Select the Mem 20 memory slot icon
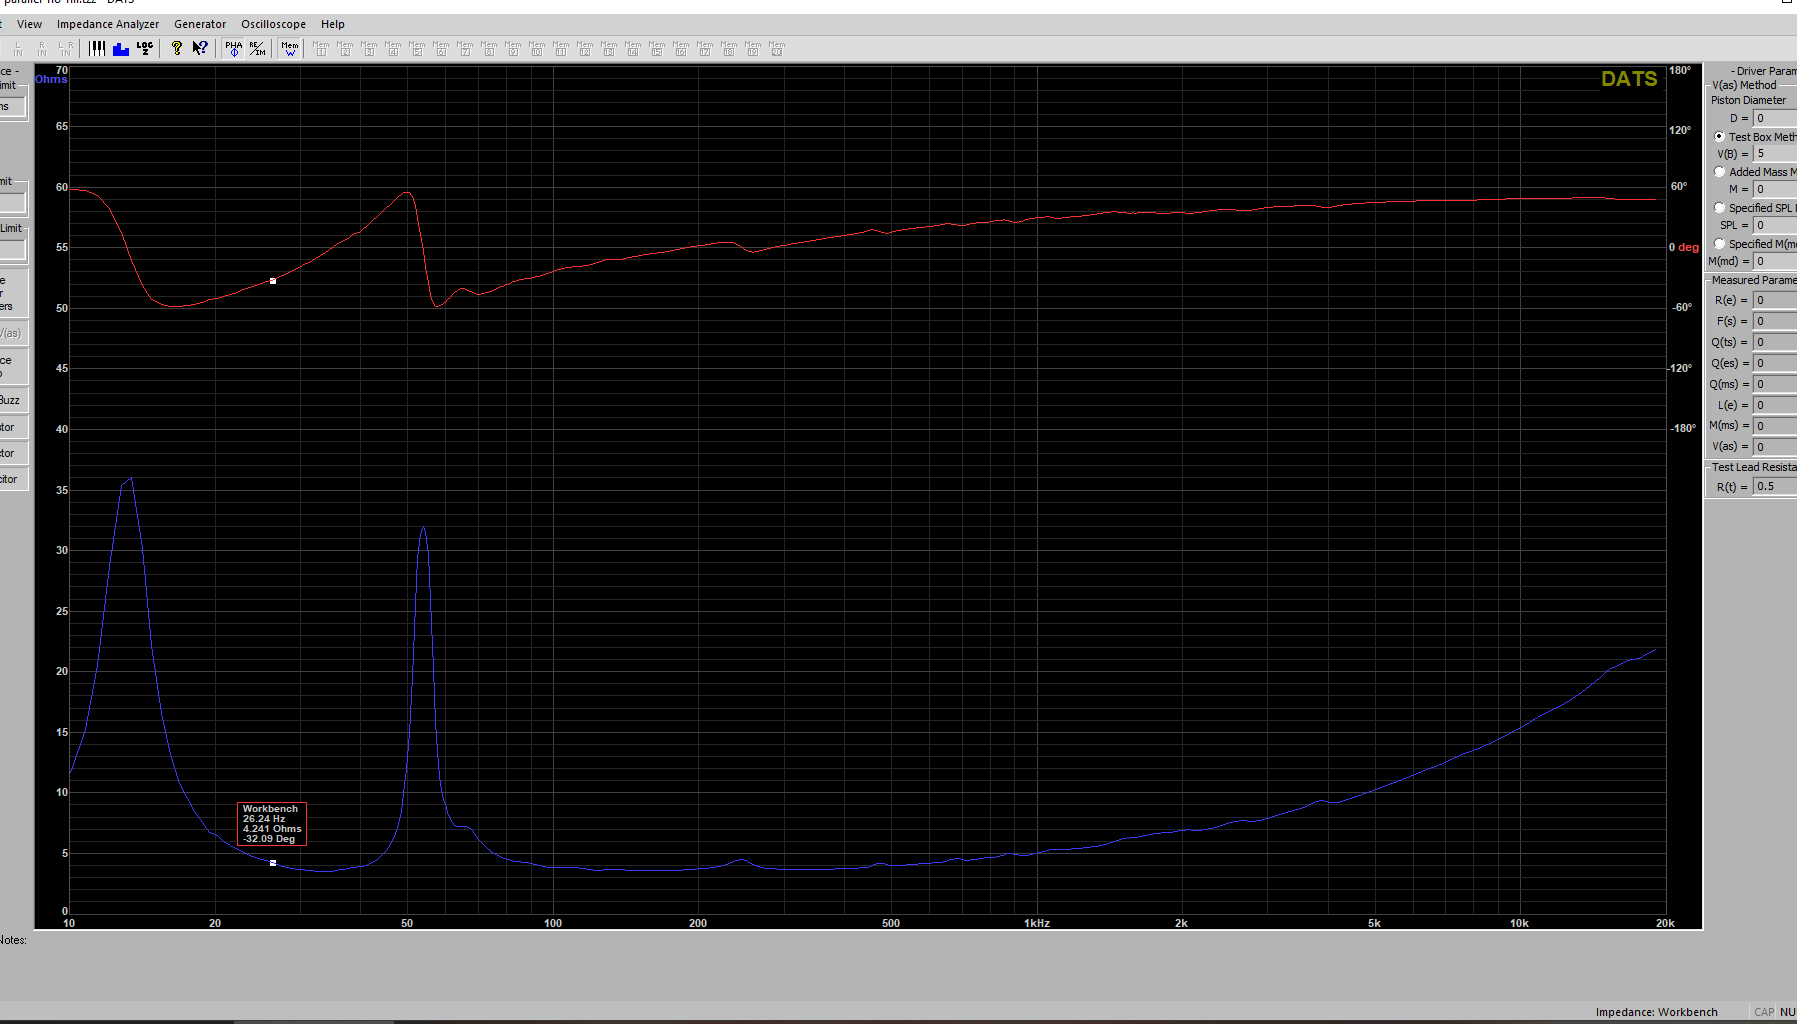Image resolution: width=1797 pixels, height=1024 pixels. point(777,48)
